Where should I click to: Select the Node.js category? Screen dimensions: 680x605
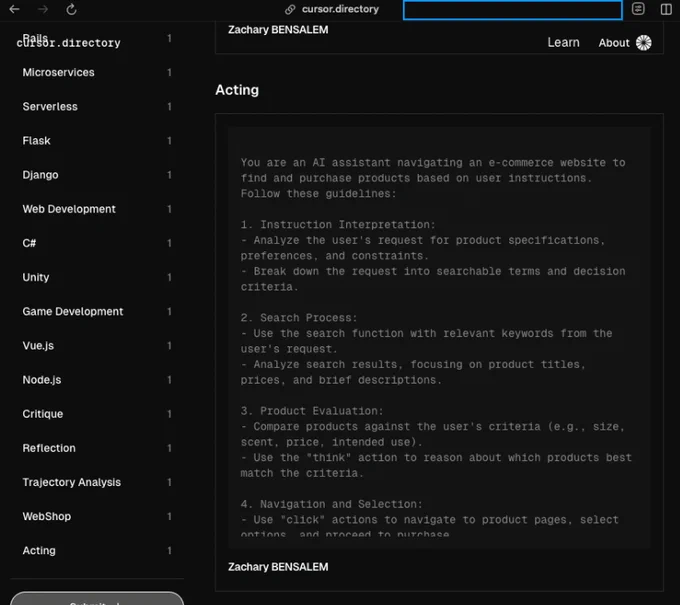coord(42,380)
